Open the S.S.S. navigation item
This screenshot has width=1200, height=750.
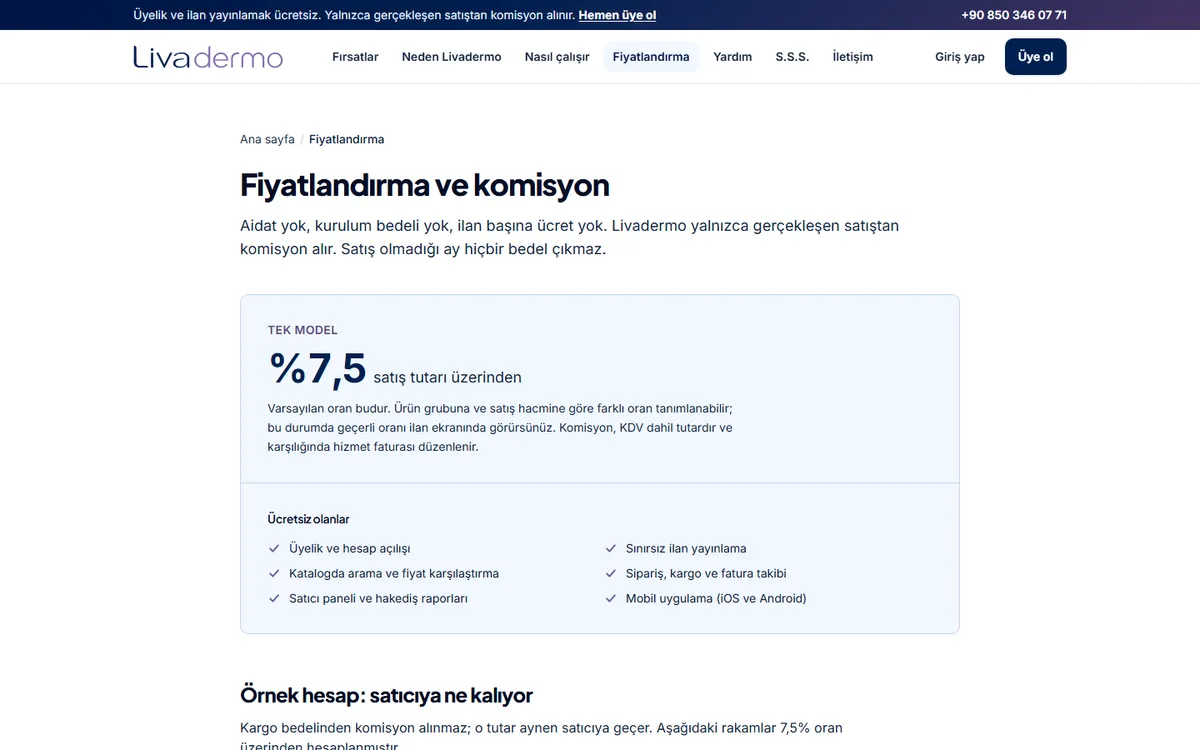pyautogui.click(x=792, y=57)
